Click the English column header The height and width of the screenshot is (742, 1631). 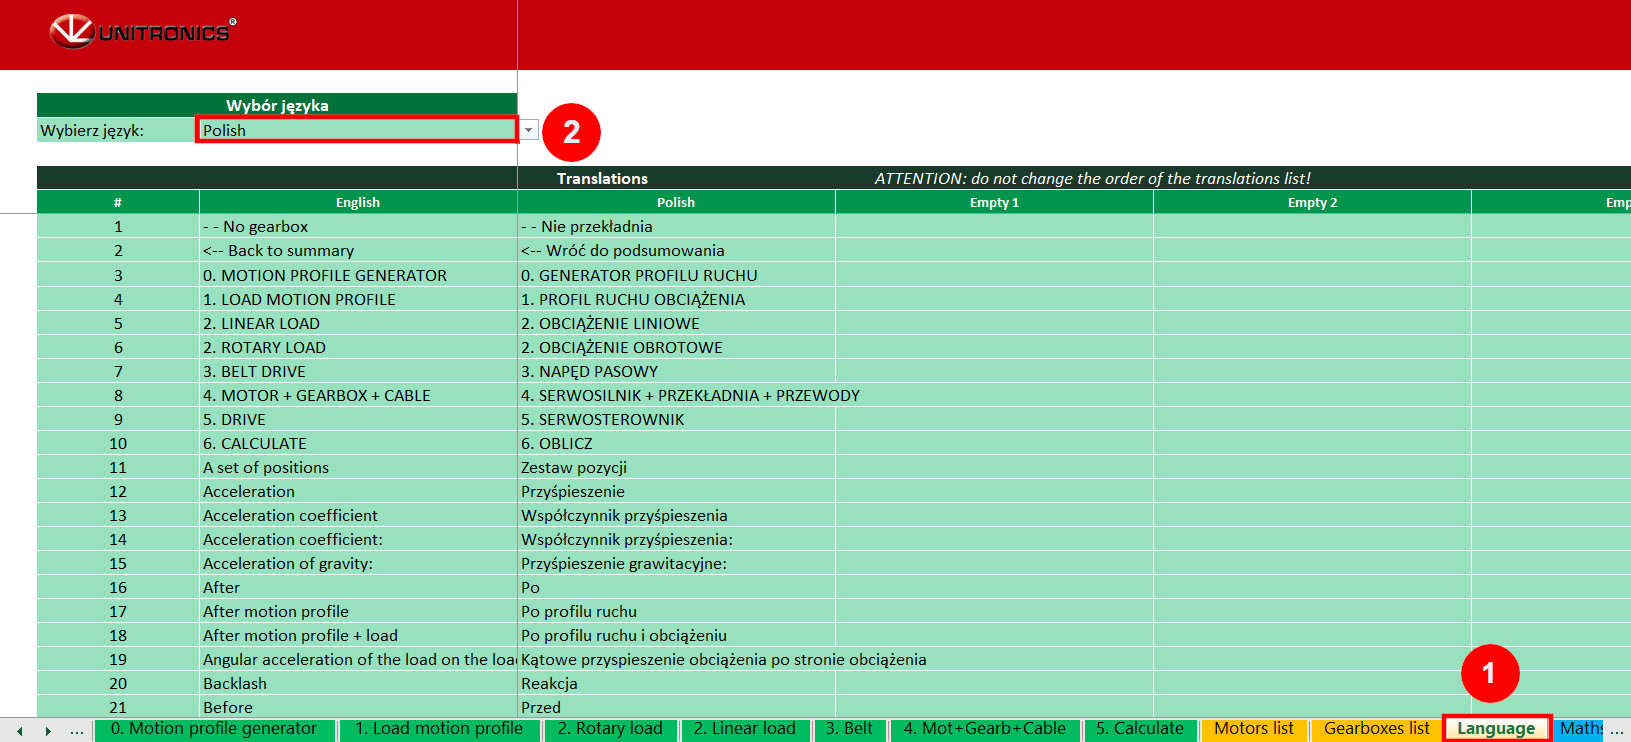tap(358, 202)
